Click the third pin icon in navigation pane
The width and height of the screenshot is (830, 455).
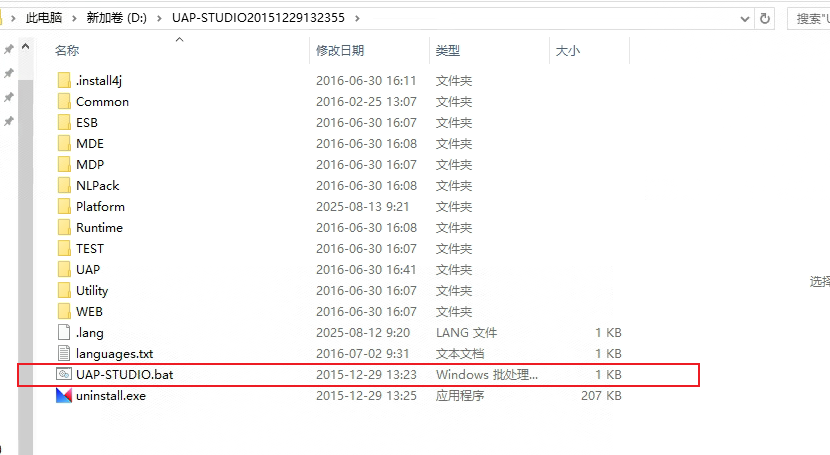[8, 97]
